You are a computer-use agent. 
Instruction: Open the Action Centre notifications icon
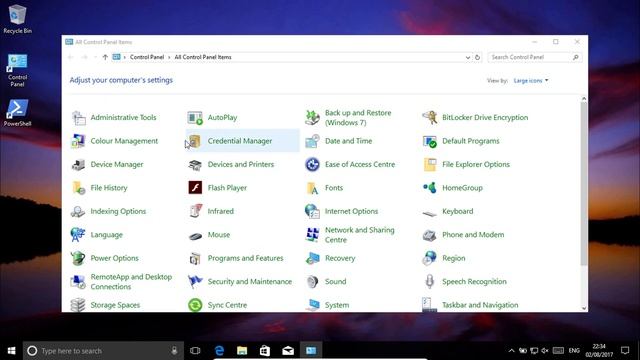[625, 351]
